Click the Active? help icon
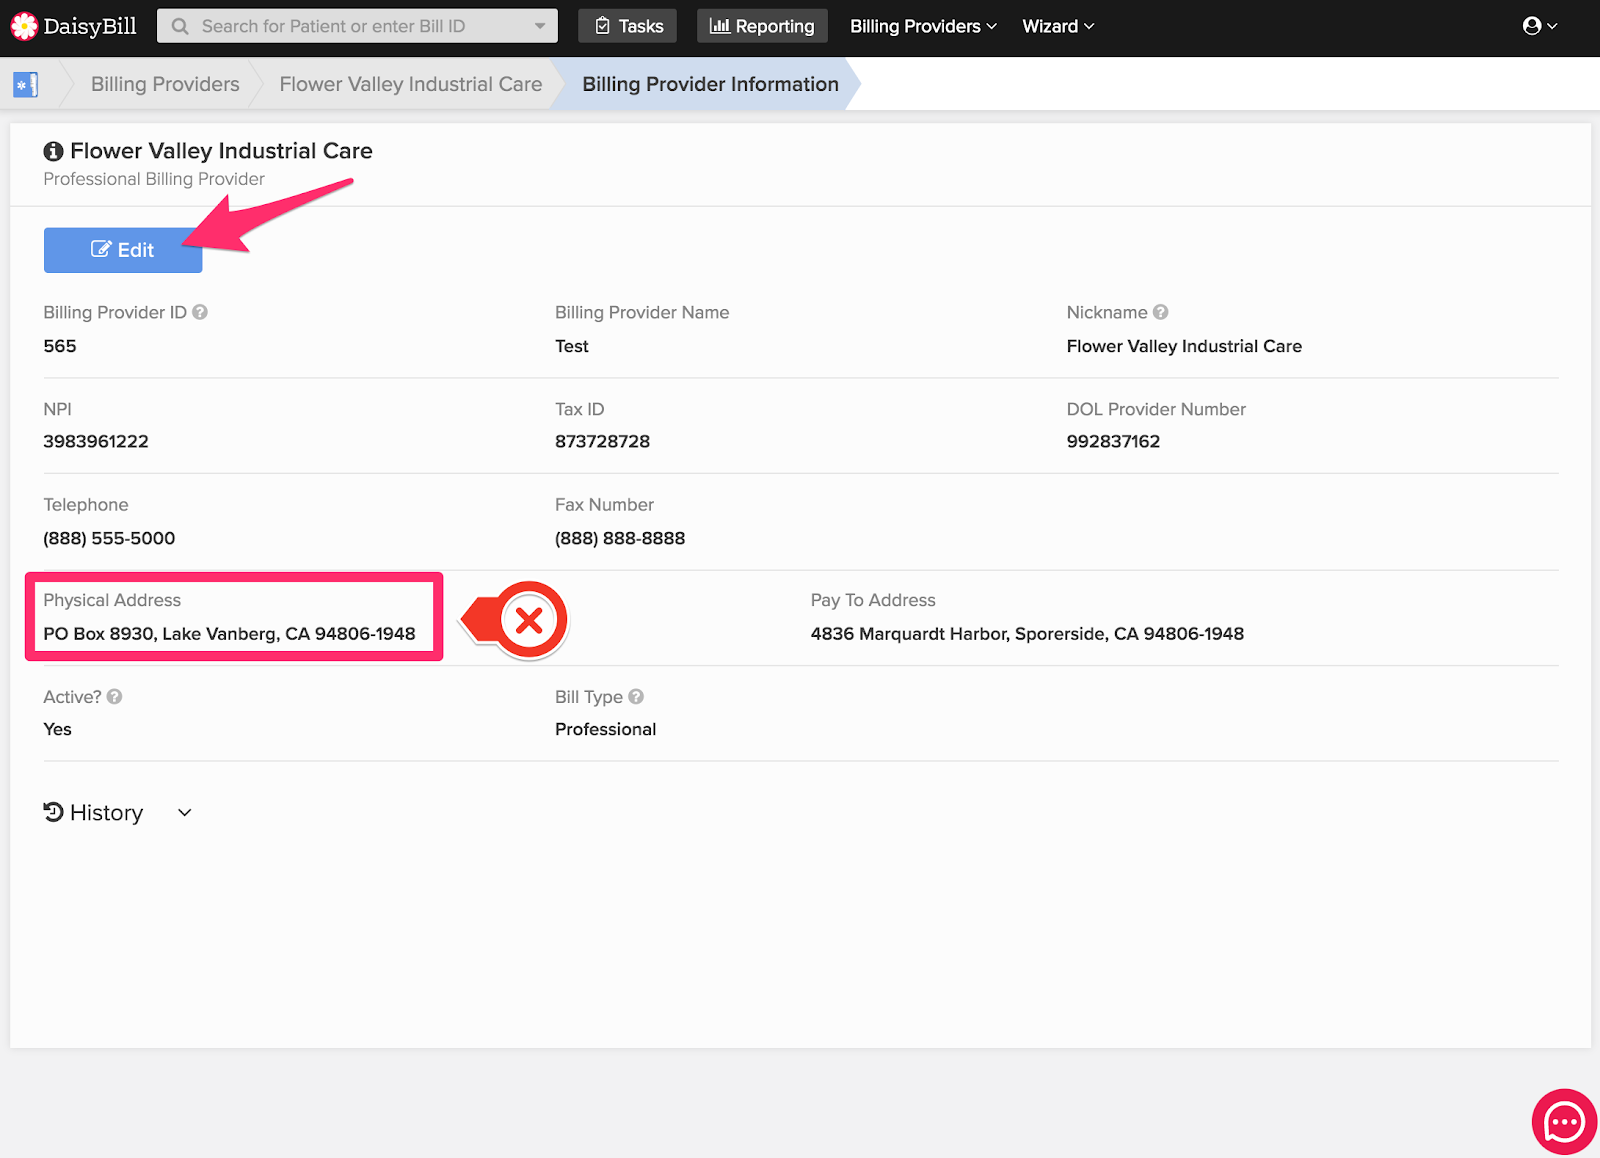Image resolution: width=1600 pixels, height=1158 pixels. [115, 697]
